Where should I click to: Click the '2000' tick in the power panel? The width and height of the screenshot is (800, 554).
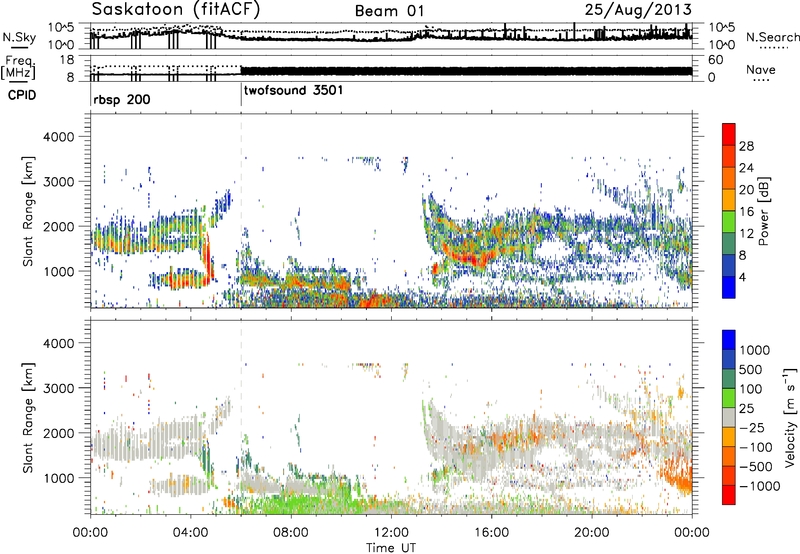pyautogui.click(x=58, y=226)
